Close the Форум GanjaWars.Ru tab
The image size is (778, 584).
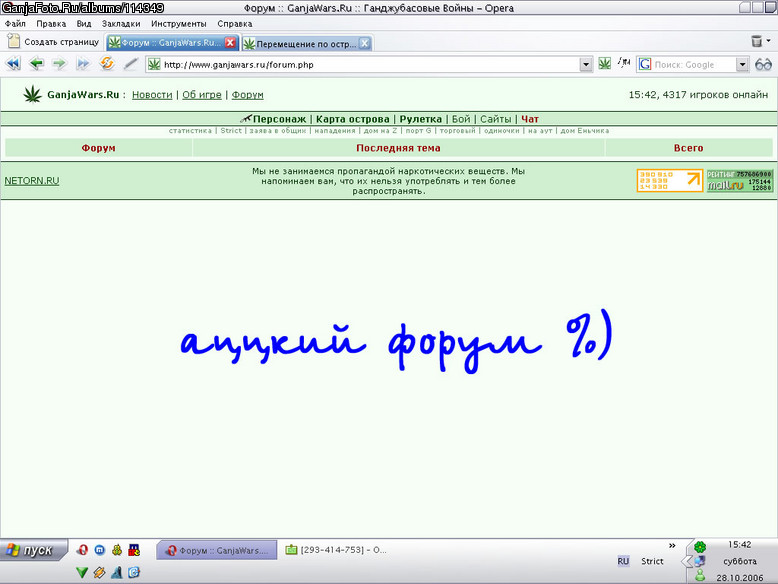[230, 43]
